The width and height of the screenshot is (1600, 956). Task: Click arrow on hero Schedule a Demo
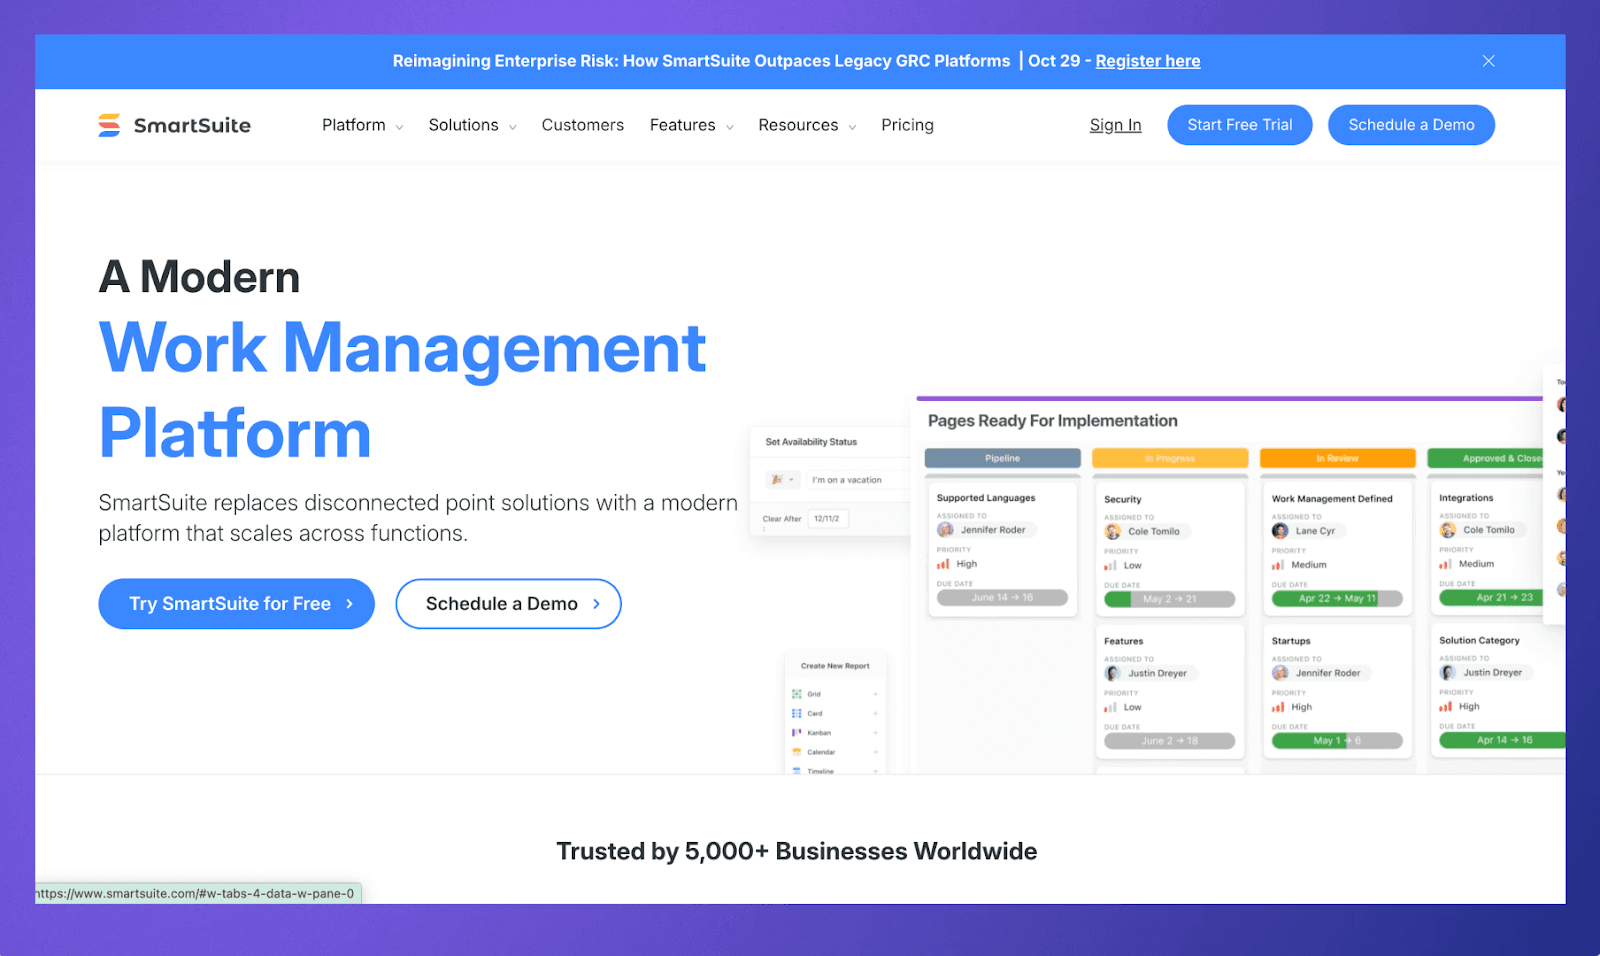(x=596, y=604)
